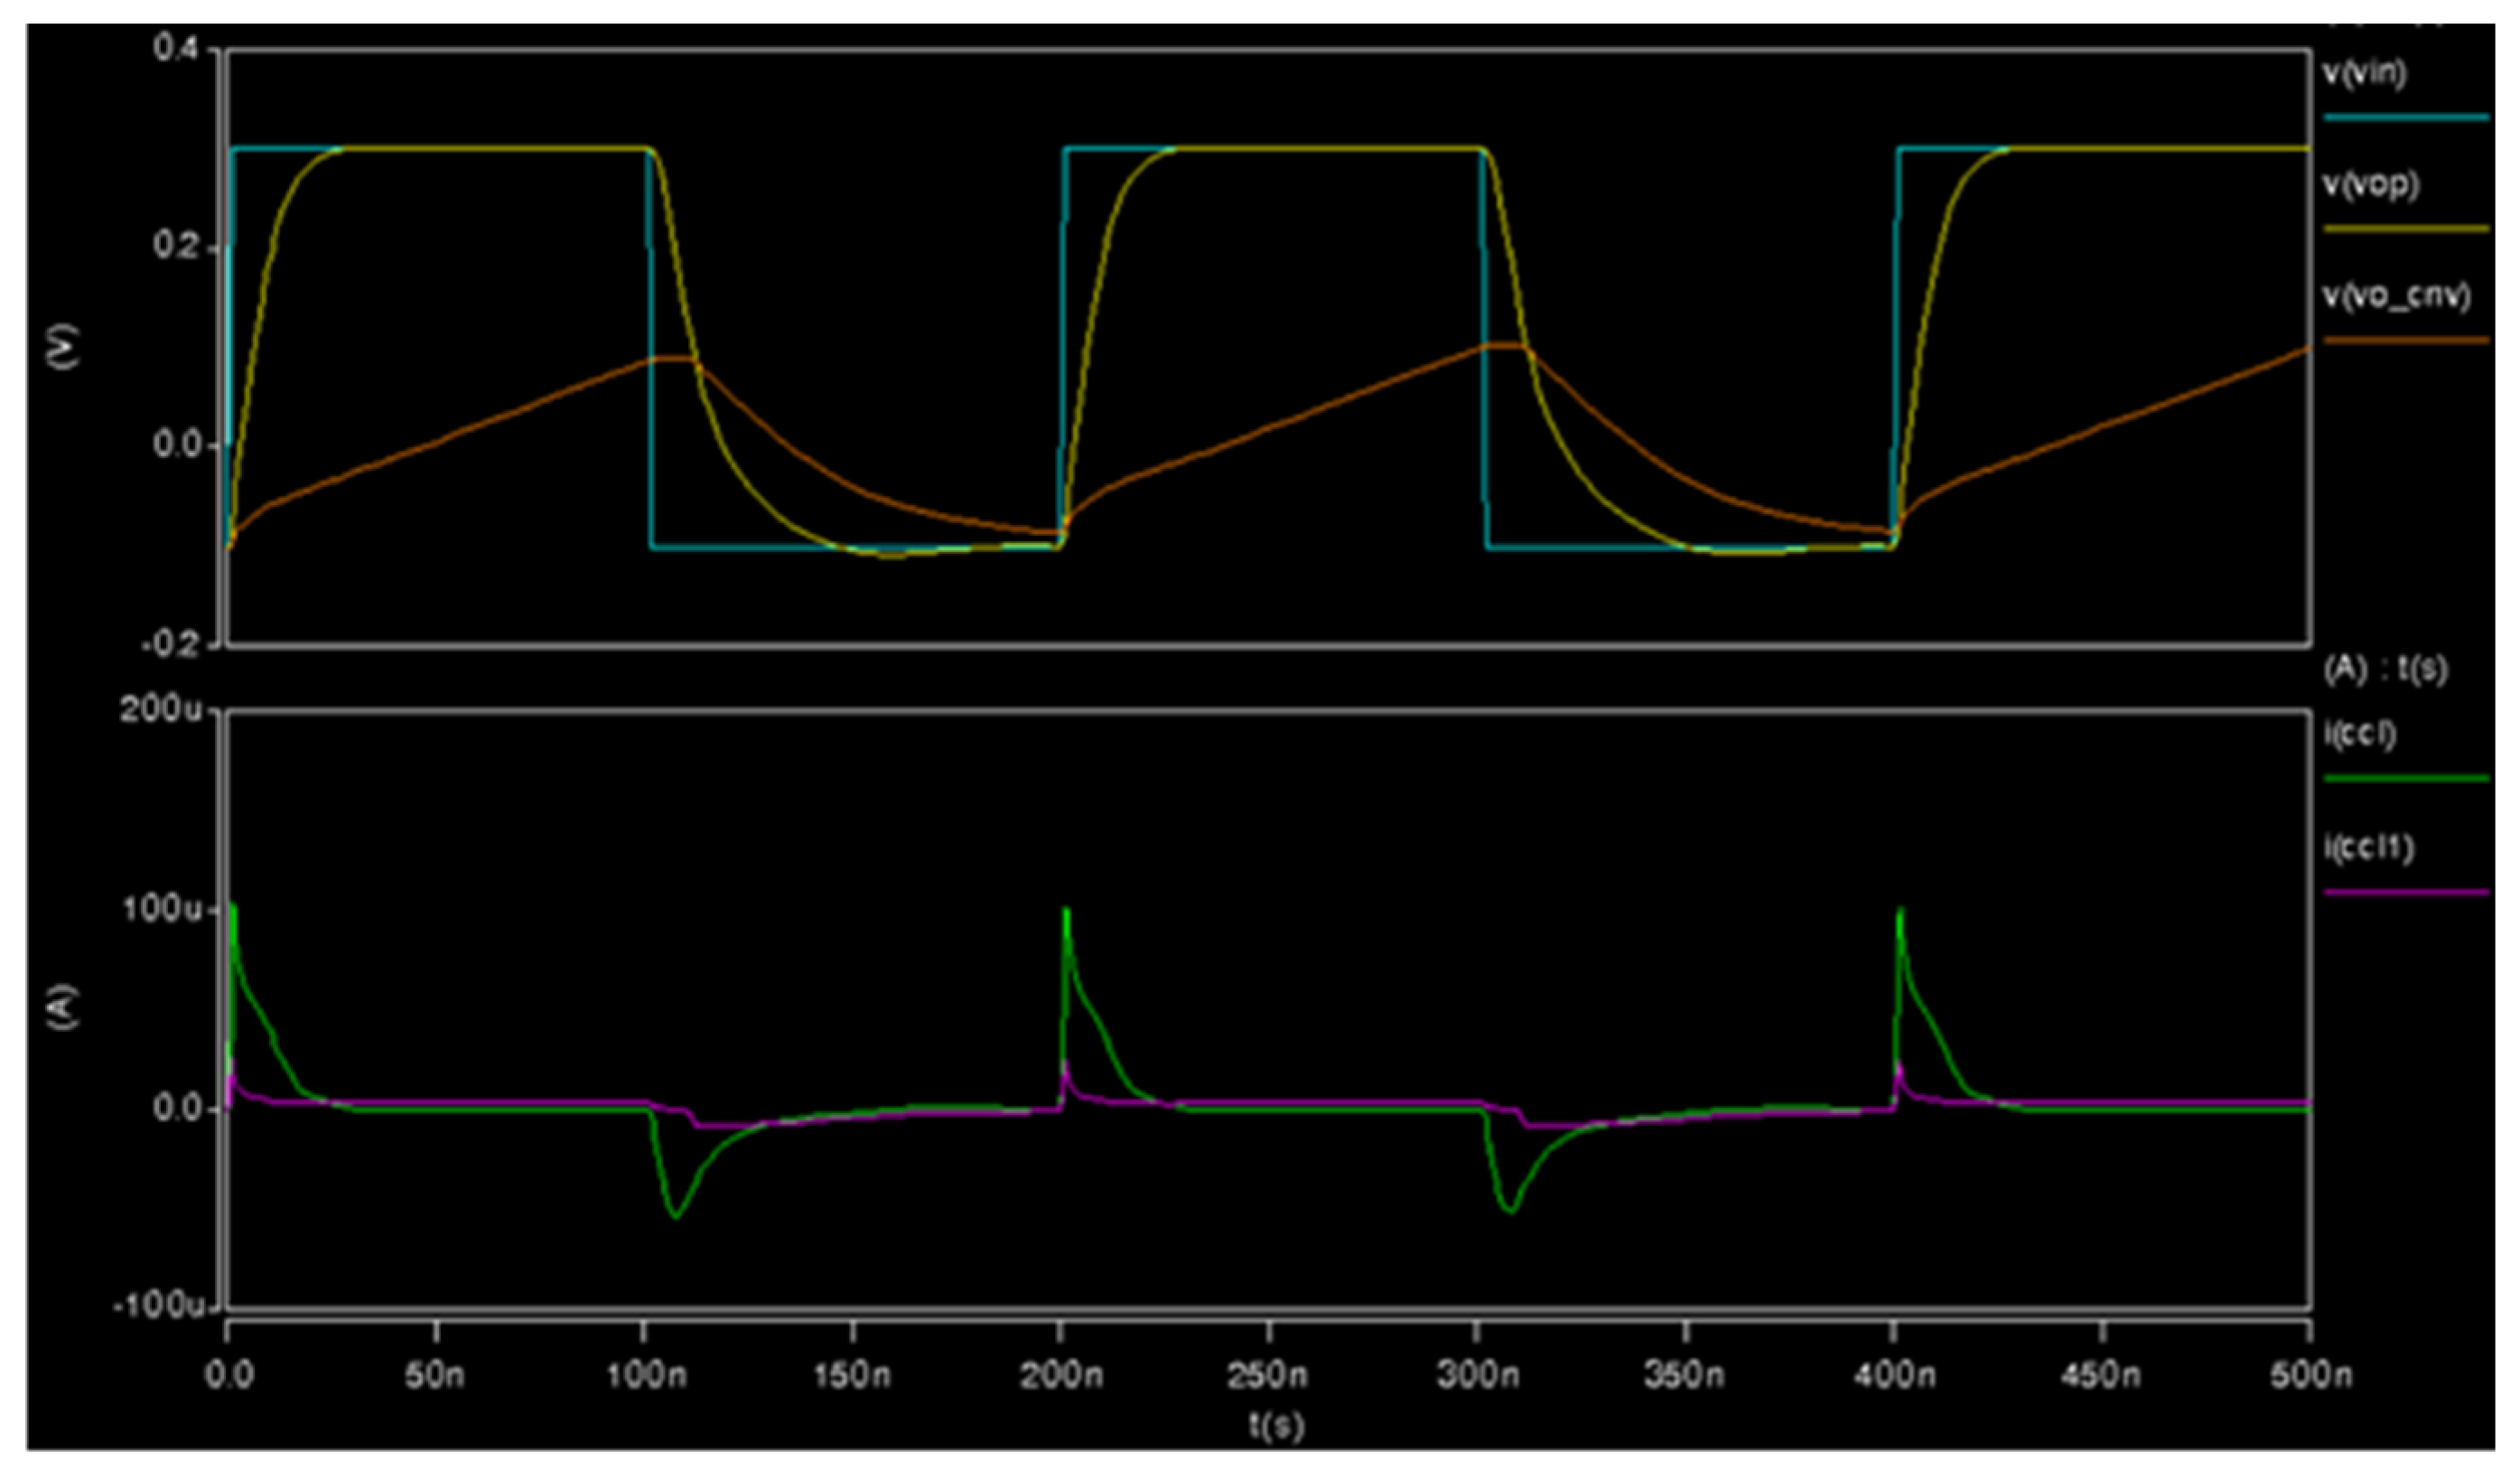The height and width of the screenshot is (1479, 2520).
Task: Click the (A) : t(s) header label
Action: (x=2385, y=671)
